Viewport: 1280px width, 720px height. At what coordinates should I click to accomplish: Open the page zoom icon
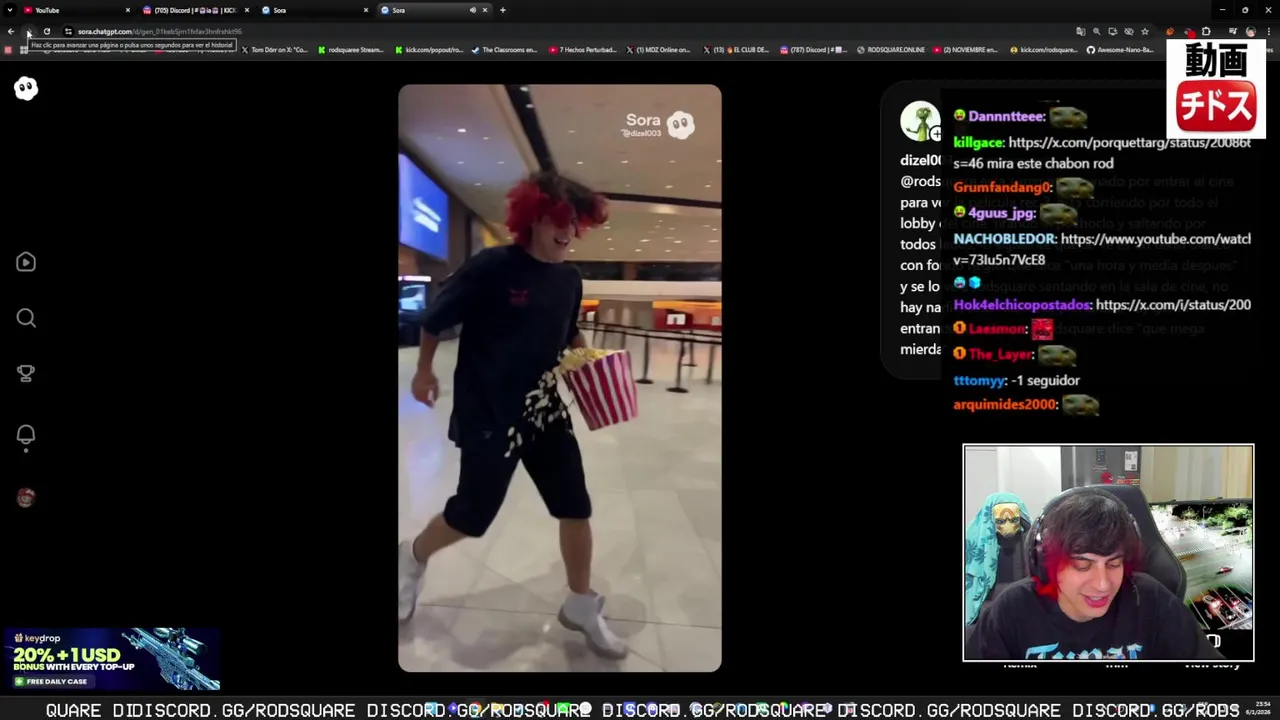point(1096,31)
